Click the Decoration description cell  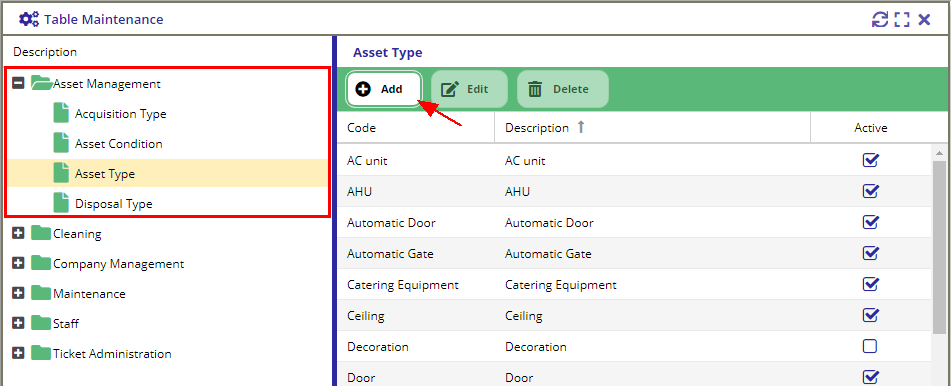(653, 347)
